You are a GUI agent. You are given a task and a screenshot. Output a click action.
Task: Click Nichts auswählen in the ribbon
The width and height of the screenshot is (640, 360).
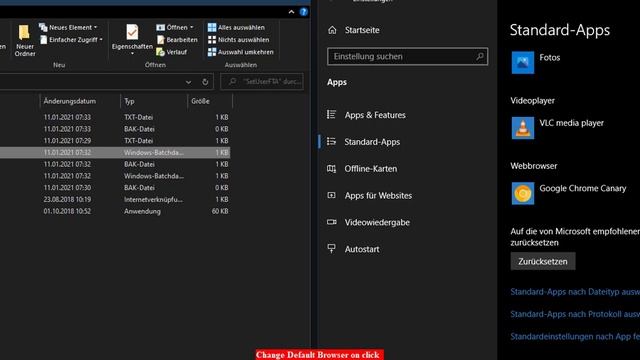(238, 40)
